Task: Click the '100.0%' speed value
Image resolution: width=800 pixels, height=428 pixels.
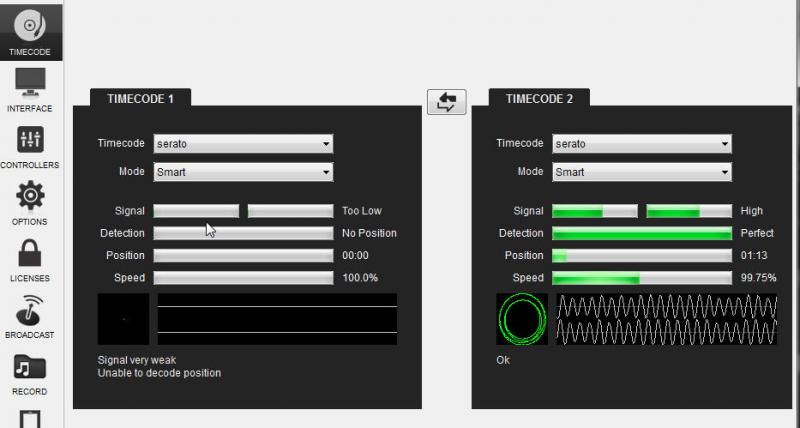Action: click(x=360, y=278)
